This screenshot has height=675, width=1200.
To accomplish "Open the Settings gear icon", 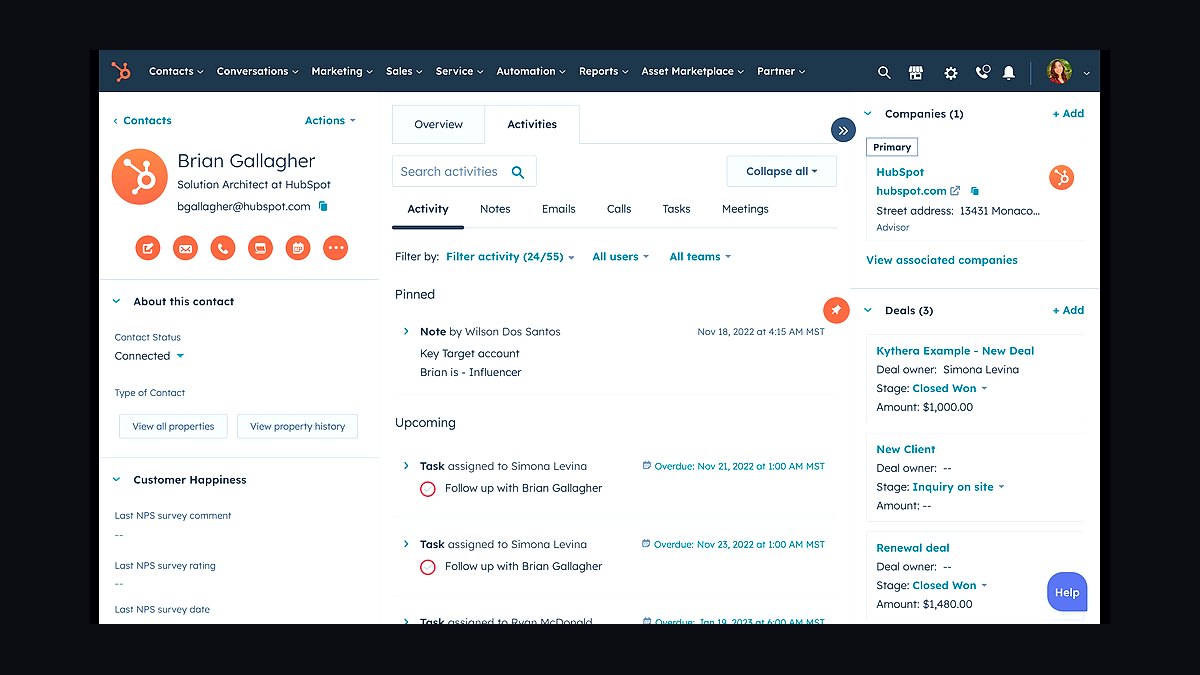I will click(951, 72).
